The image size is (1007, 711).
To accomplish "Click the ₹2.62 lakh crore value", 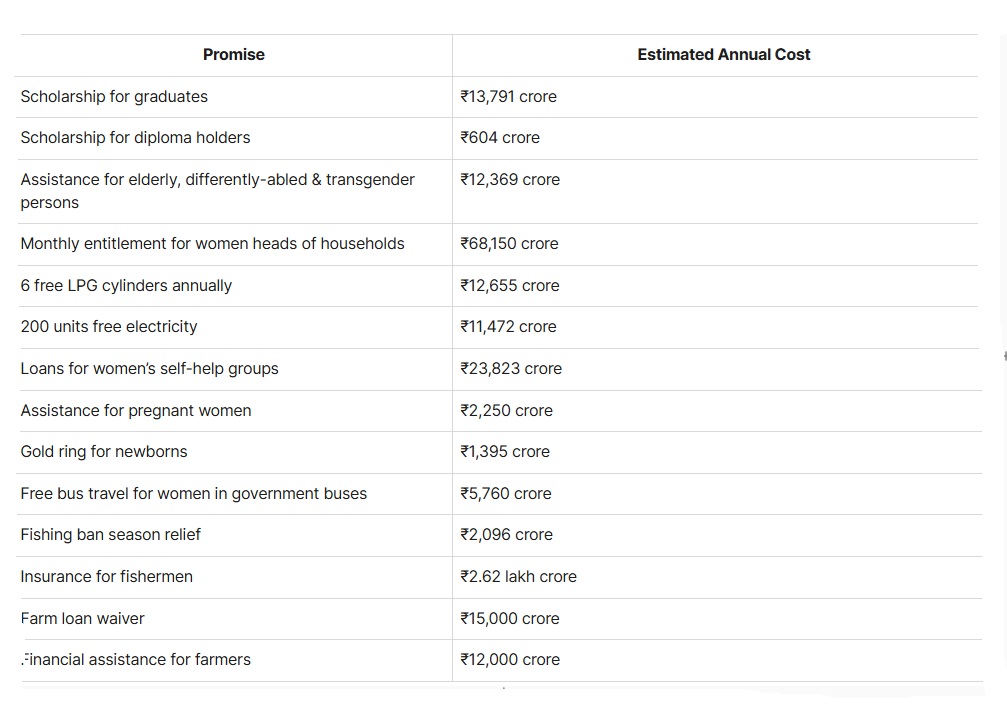I will 518,577.
